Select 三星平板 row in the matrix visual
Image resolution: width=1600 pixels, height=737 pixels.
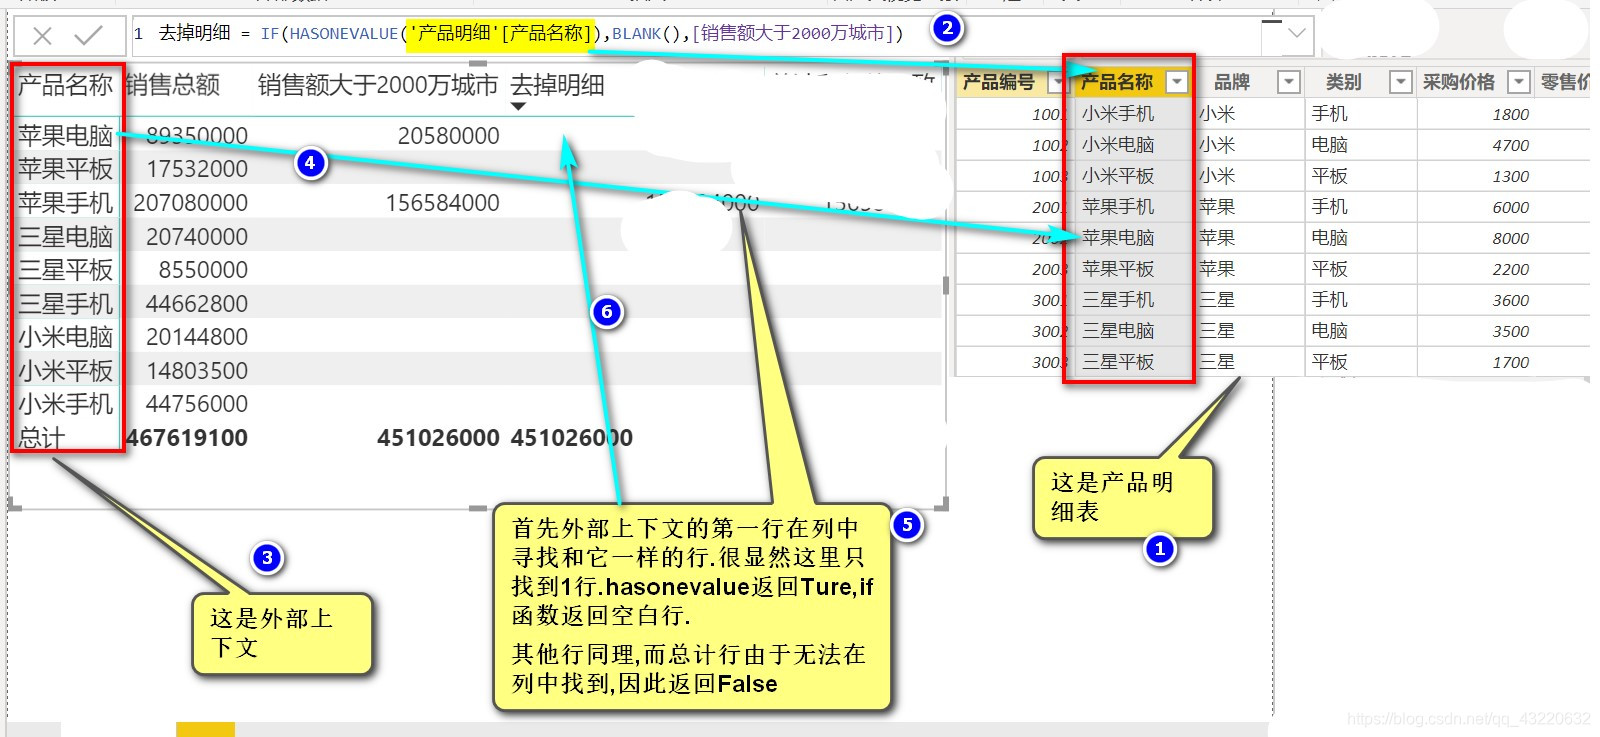click(65, 270)
